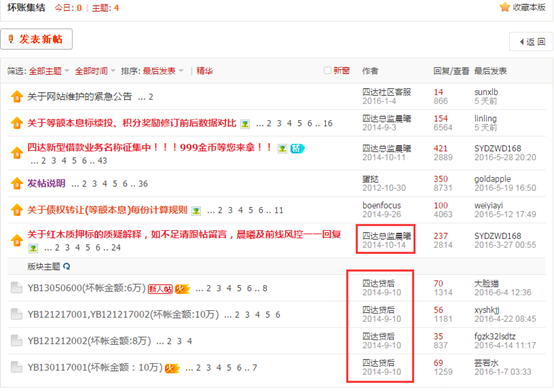Click the digest badge icon on 四达新型借款业务 thread
This screenshot has width=554, height=391.
pos(297,148)
